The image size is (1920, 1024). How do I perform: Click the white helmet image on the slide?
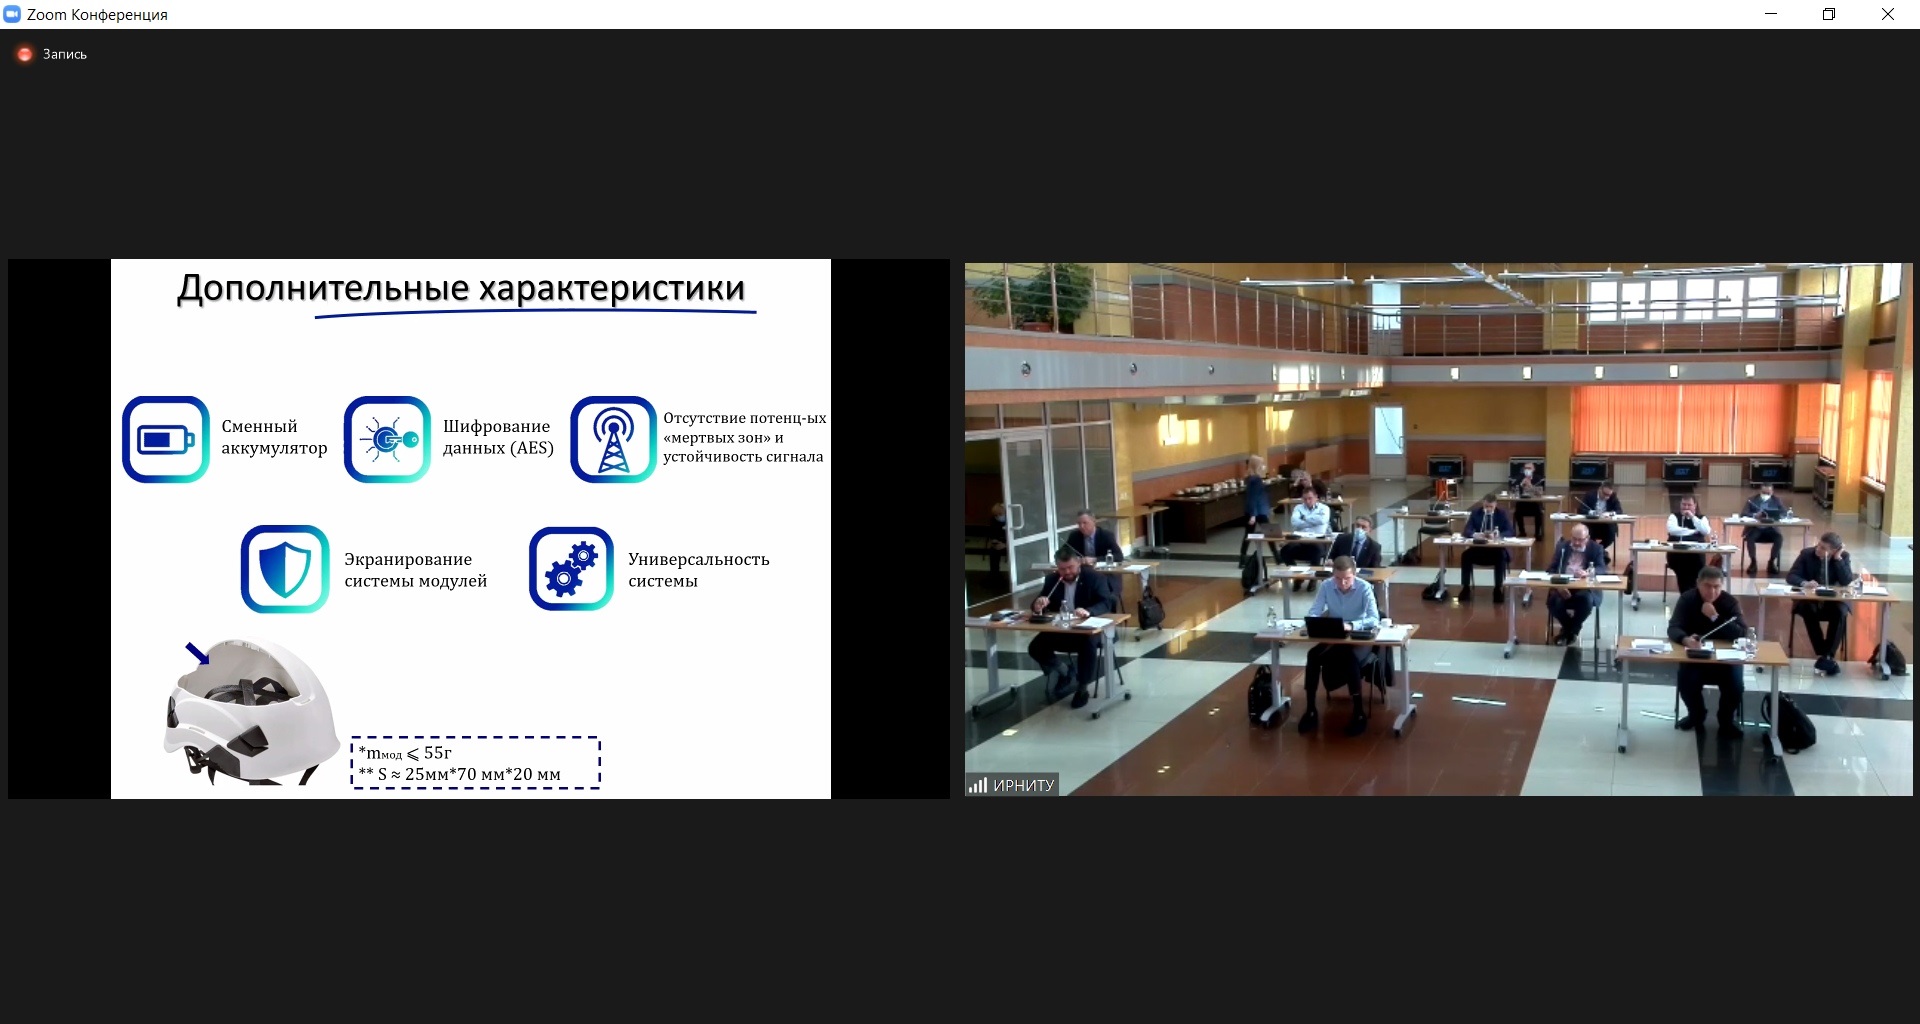pyautogui.click(x=252, y=712)
